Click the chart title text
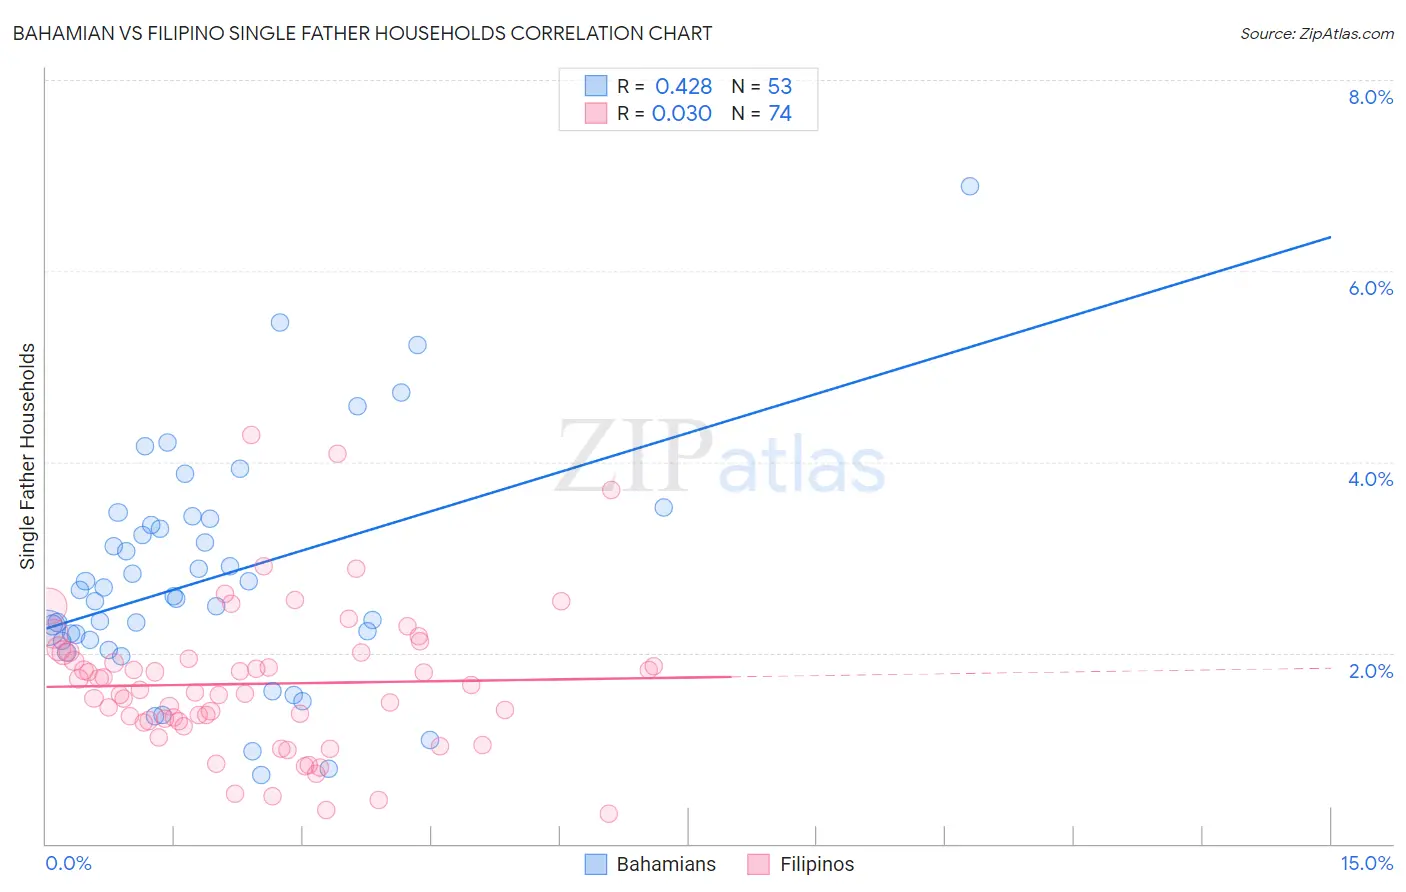 [362, 33]
